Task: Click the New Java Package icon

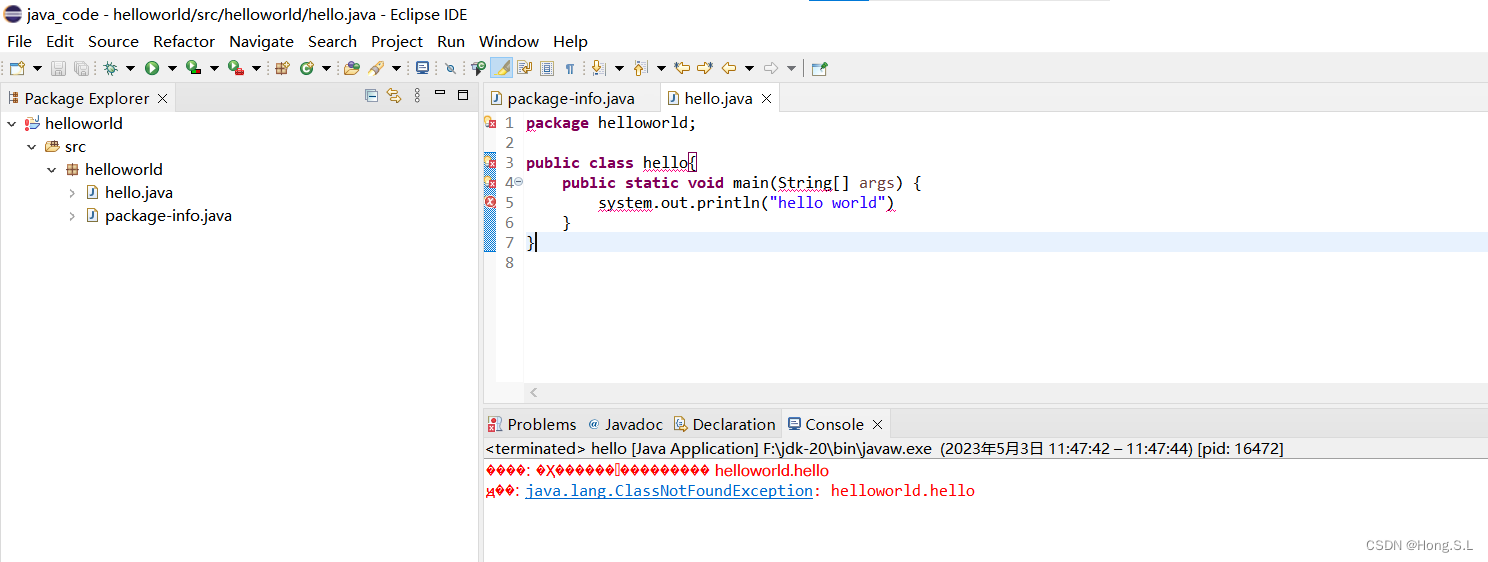Action: [282, 68]
